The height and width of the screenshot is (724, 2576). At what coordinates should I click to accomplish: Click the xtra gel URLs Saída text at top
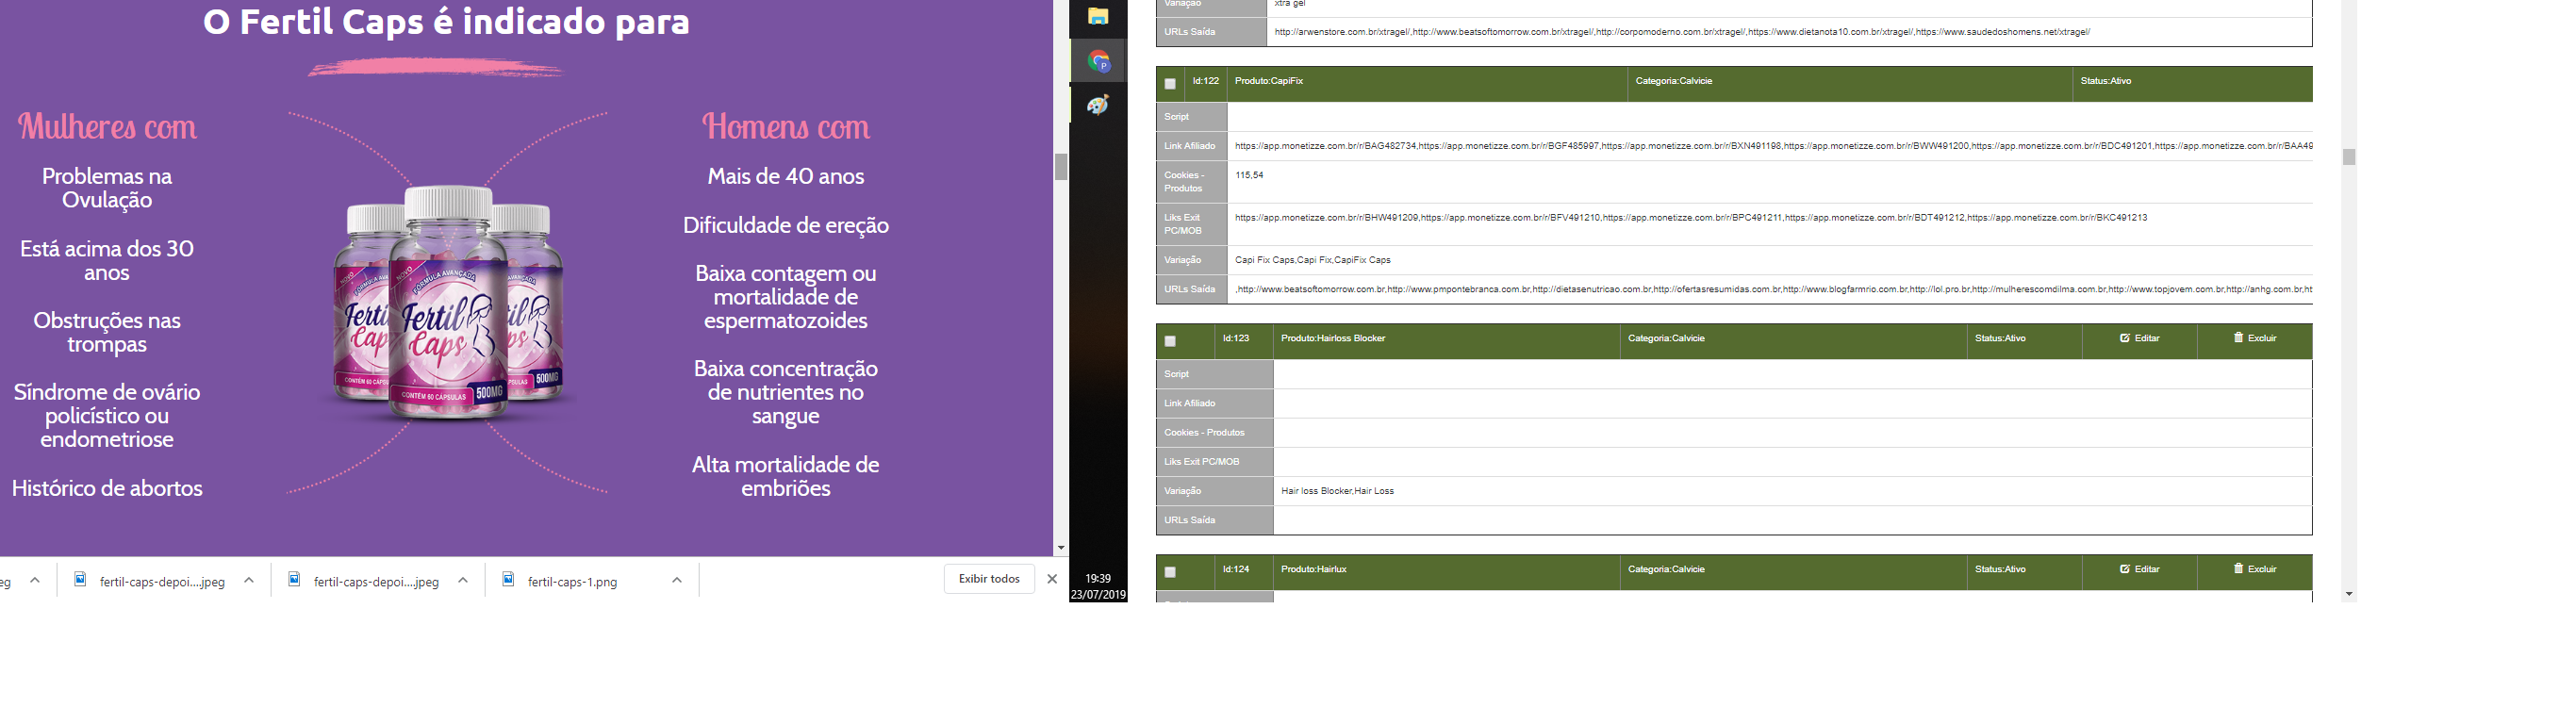tap(1682, 32)
